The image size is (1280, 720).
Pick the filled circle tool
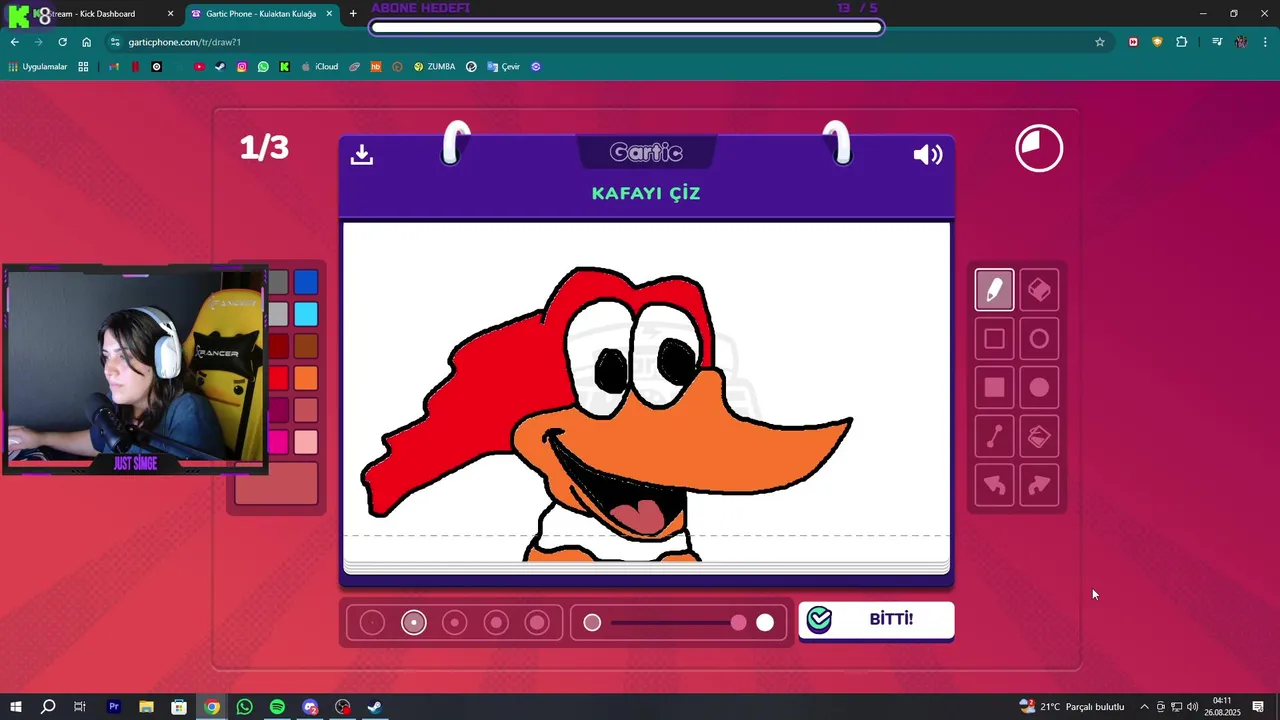tap(1039, 387)
